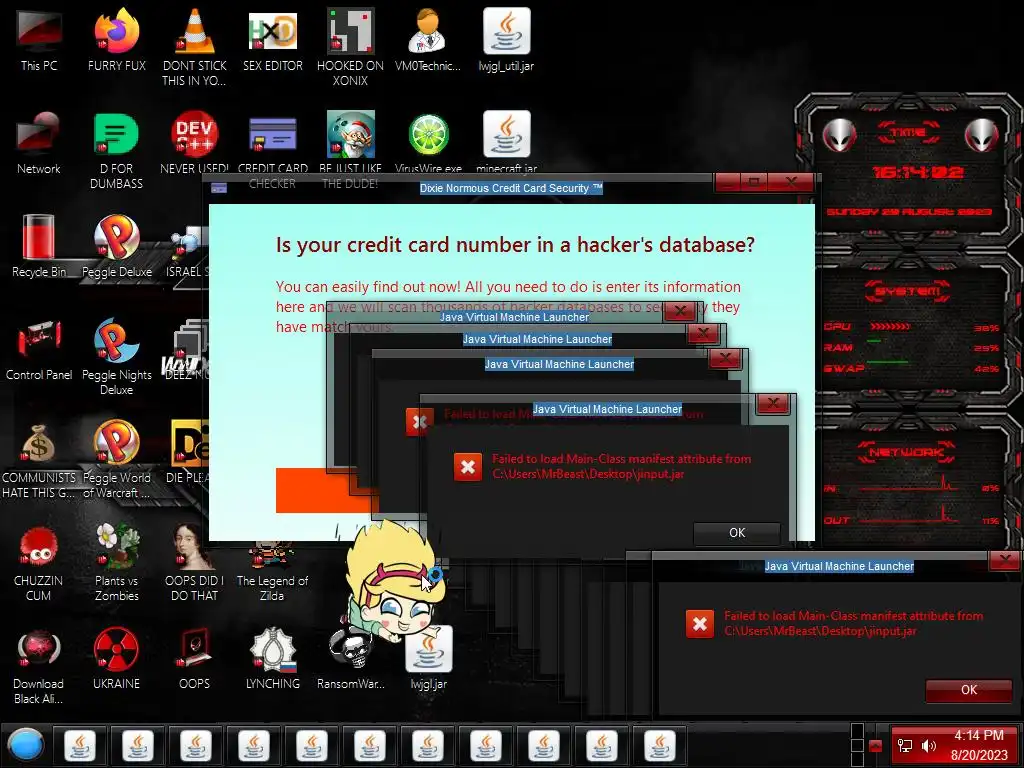Click the headline about hacker's database

click(x=515, y=245)
